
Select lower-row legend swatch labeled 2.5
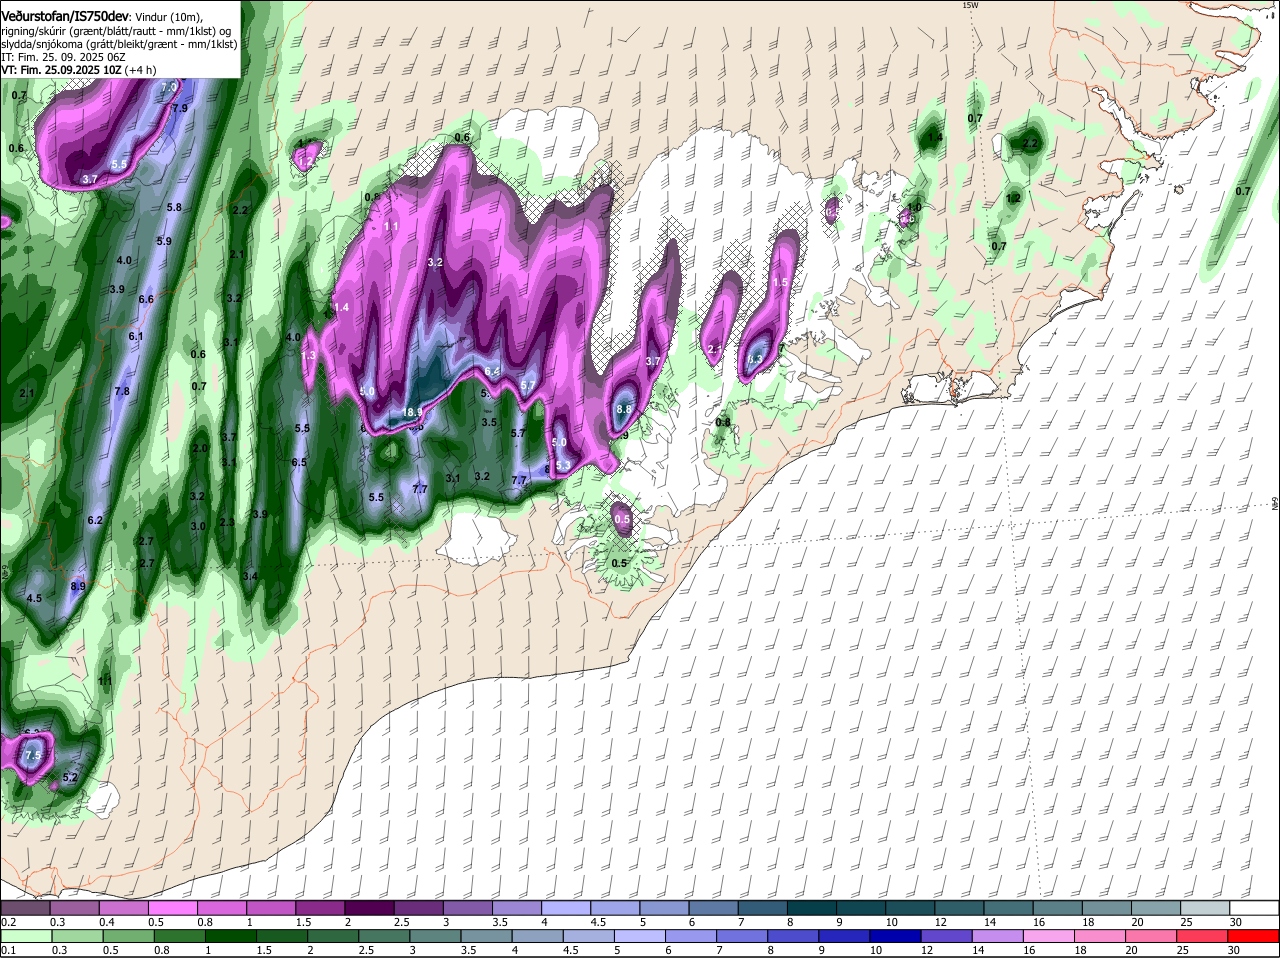(384, 936)
